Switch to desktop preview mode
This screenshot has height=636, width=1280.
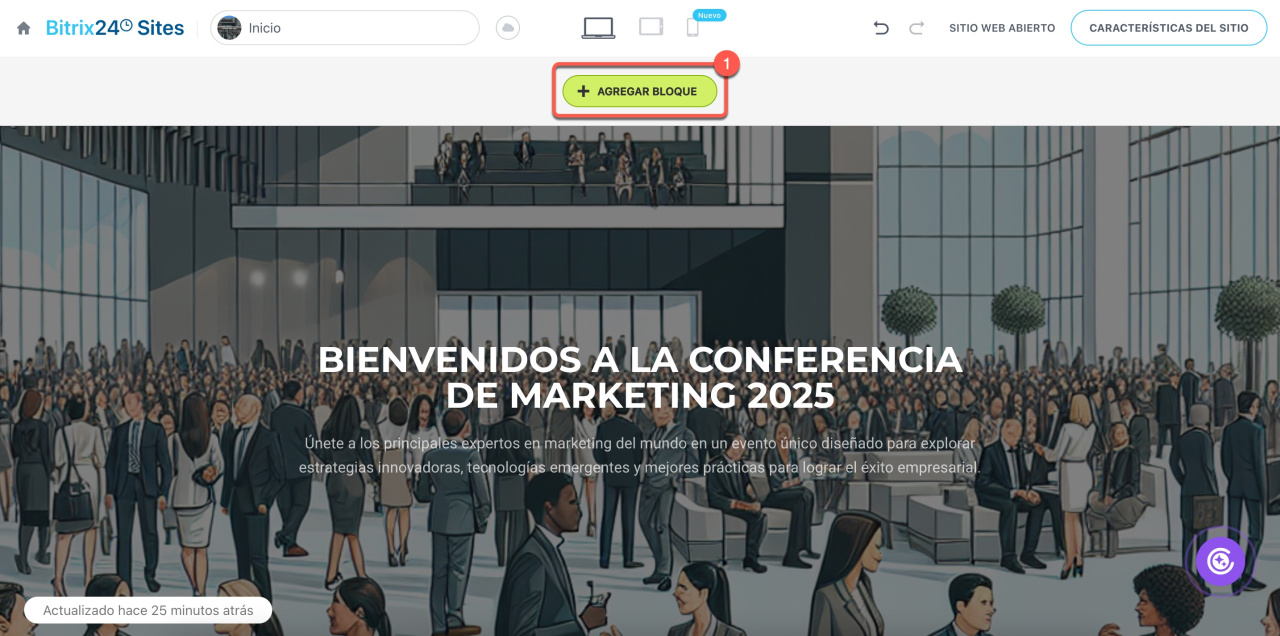click(x=598, y=28)
